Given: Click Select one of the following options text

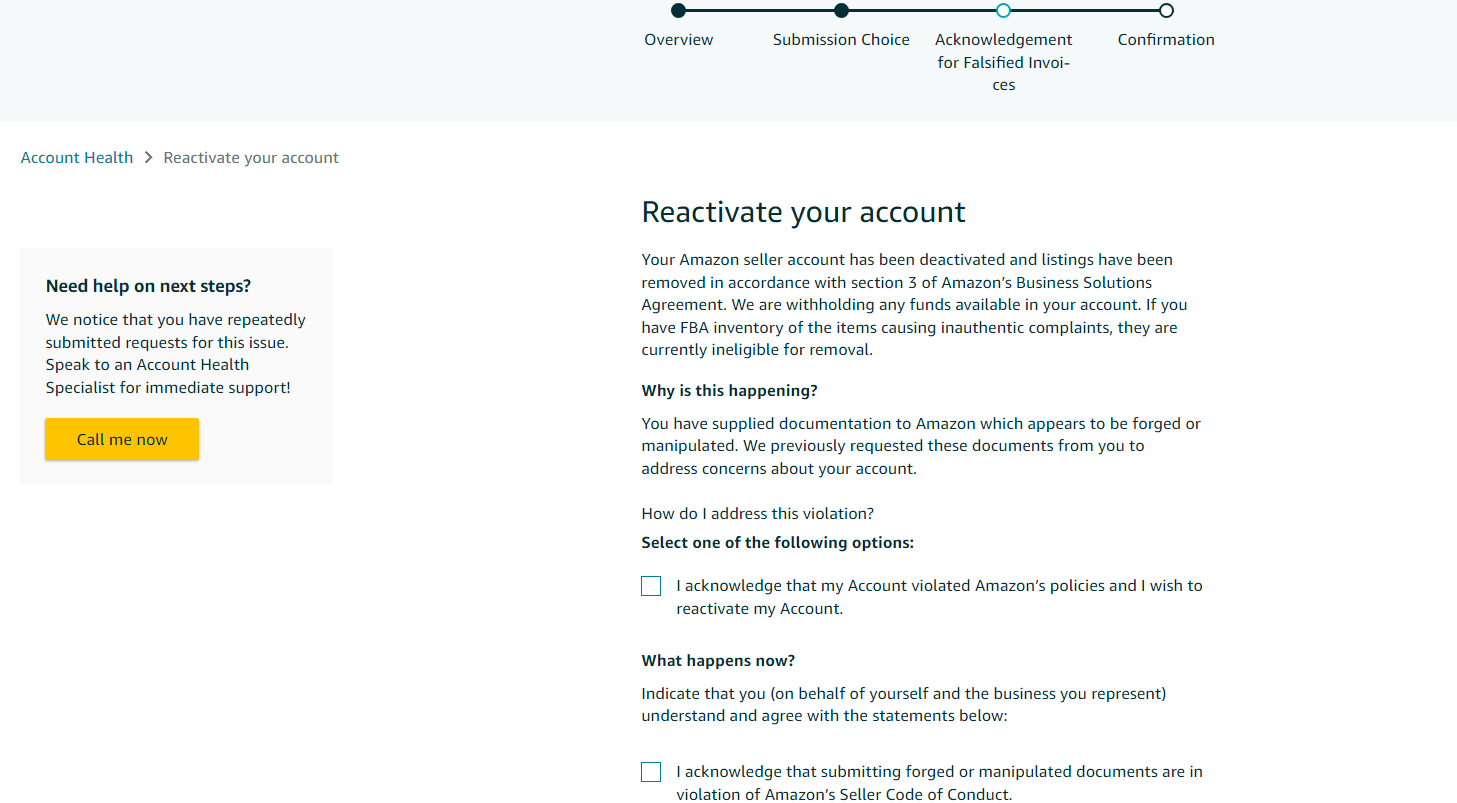Looking at the screenshot, I should pos(778,543).
